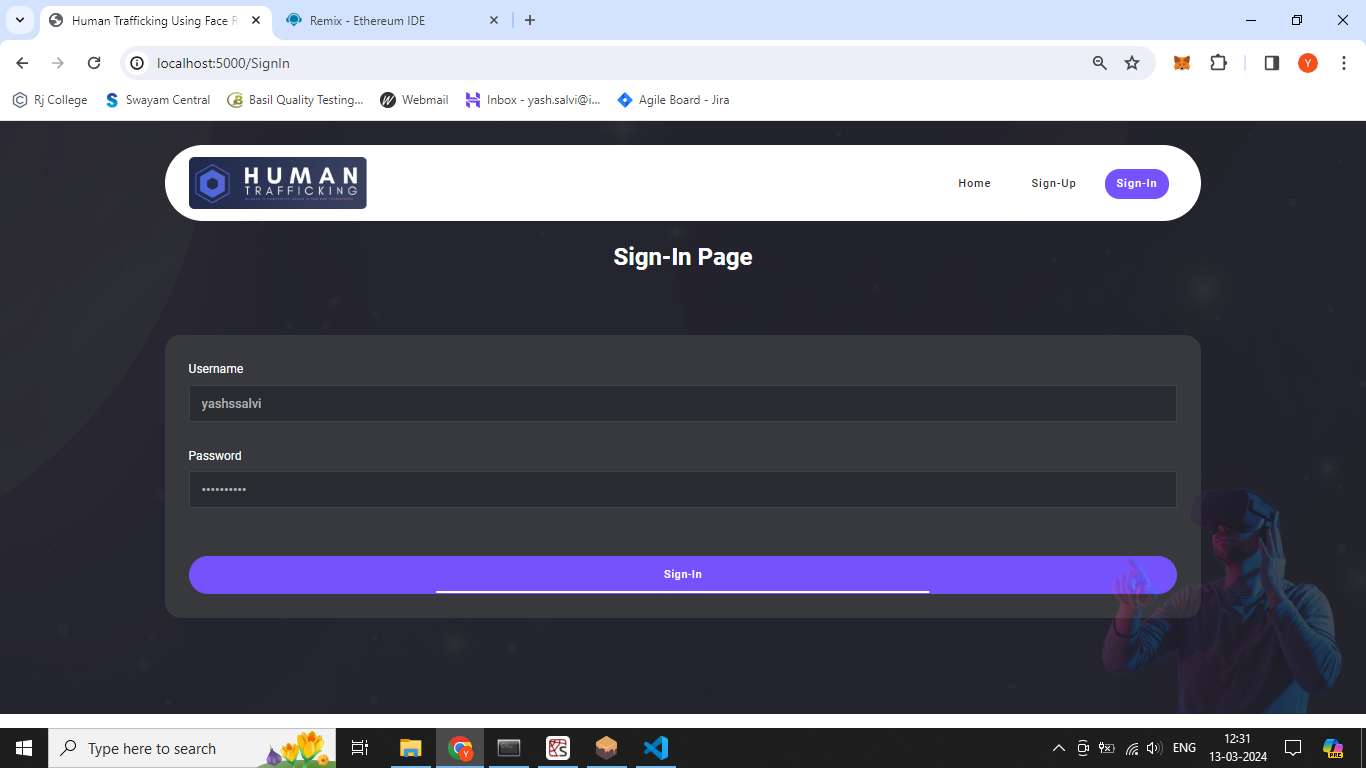The image size is (1366, 768).
Task: Open File Explorer from the taskbar
Action: pyautogui.click(x=411, y=748)
